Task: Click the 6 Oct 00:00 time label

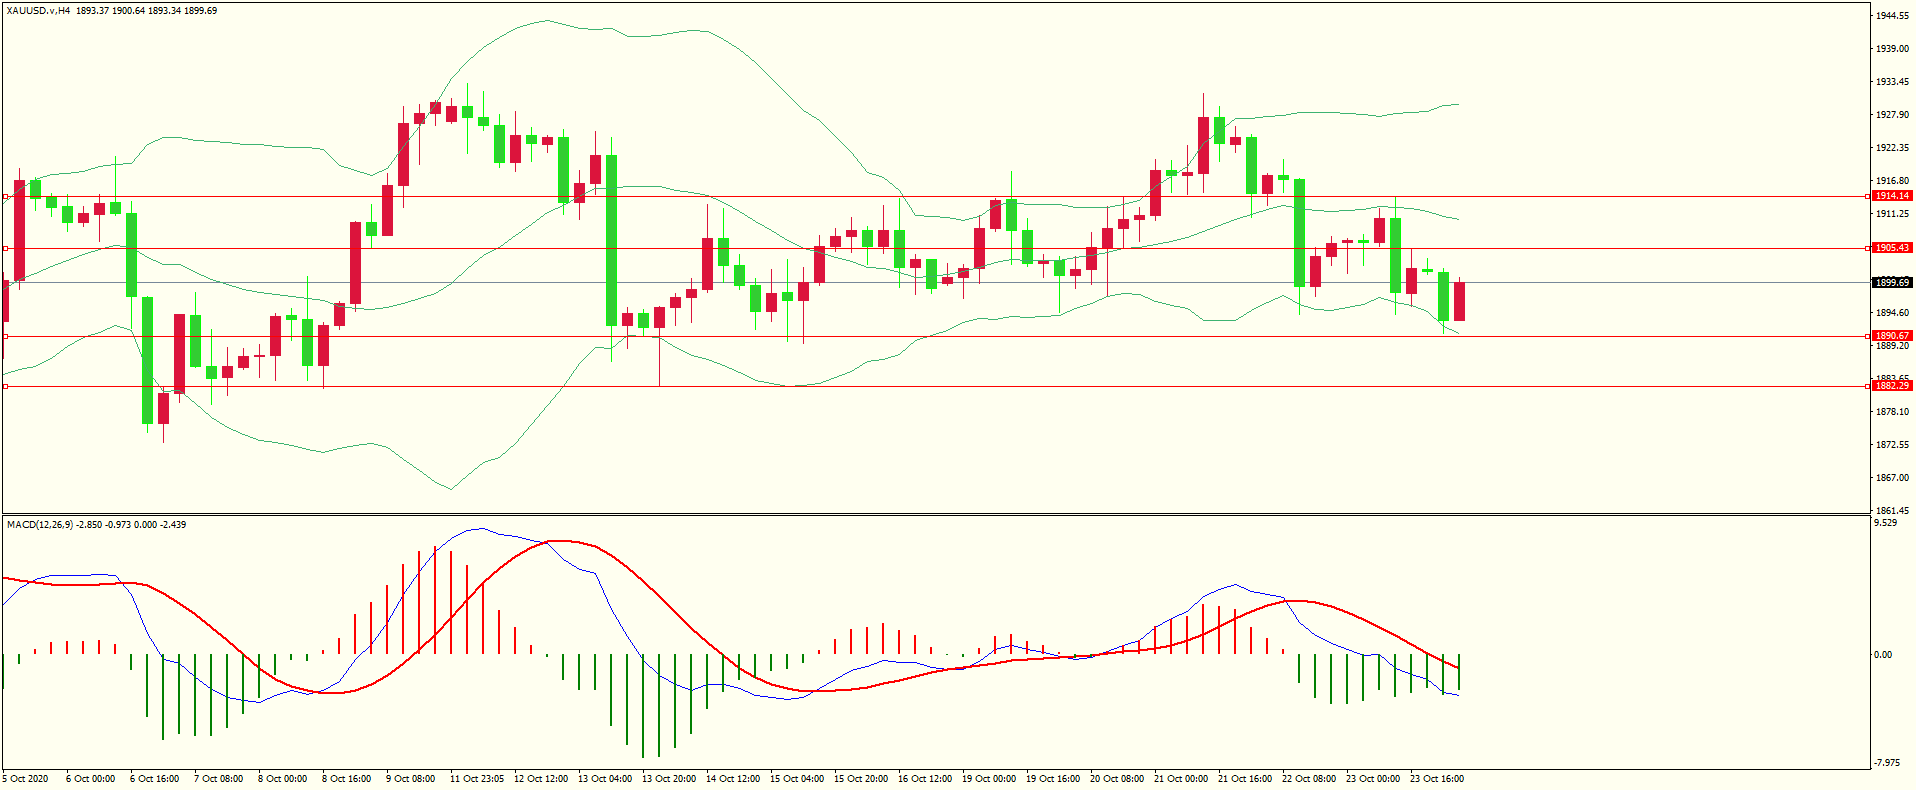Action: (x=91, y=779)
